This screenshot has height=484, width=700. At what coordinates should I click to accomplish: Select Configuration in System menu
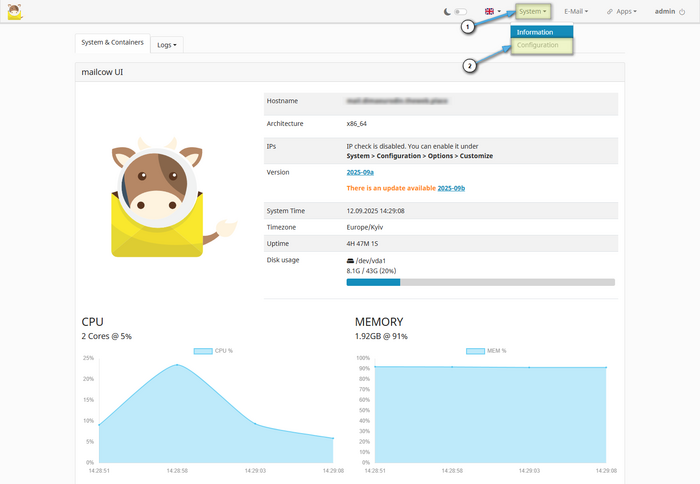(x=542, y=45)
